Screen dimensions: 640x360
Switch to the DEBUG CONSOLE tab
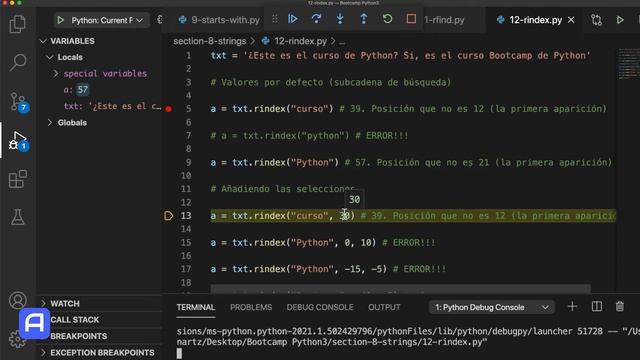point(320,307)
